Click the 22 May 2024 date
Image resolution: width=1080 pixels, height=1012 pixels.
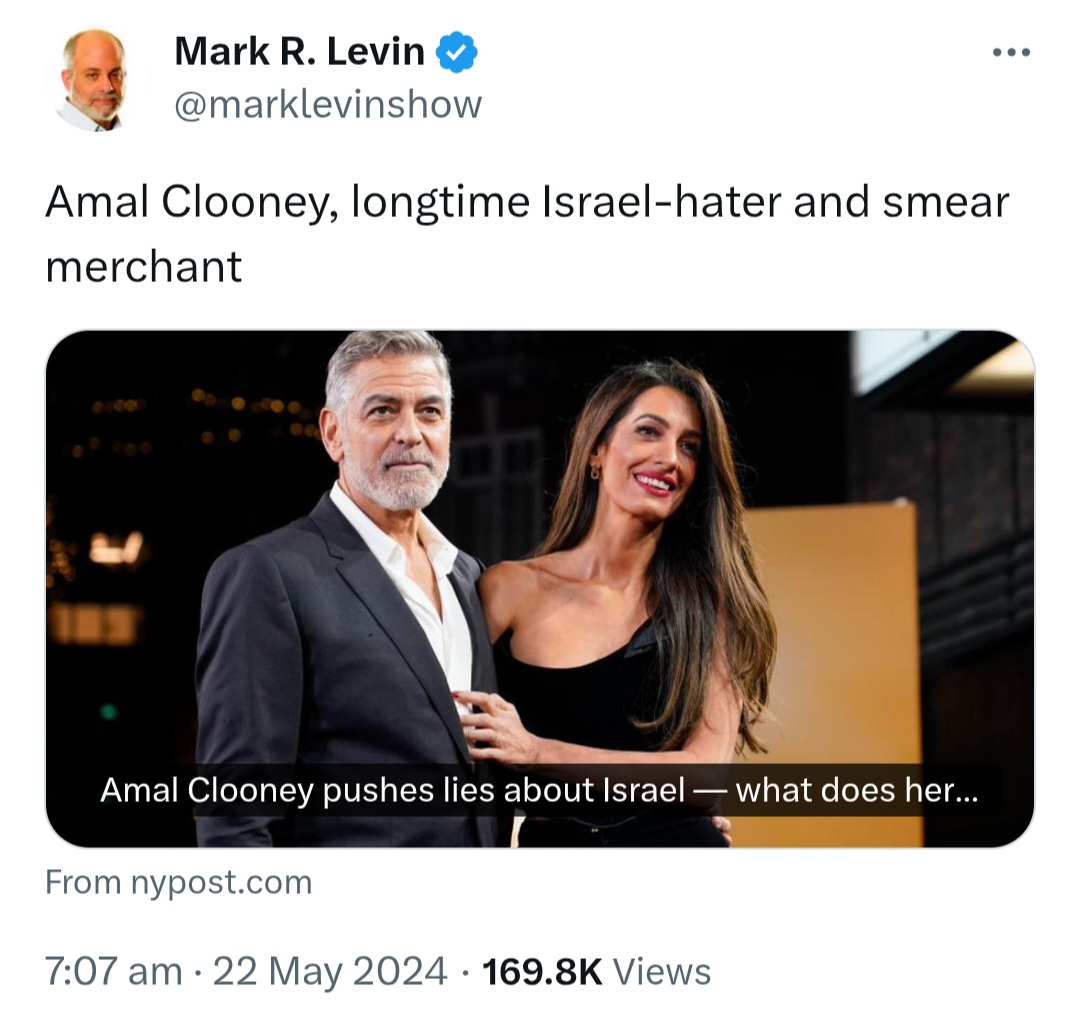pyautogui.click(x=330, y=972)
